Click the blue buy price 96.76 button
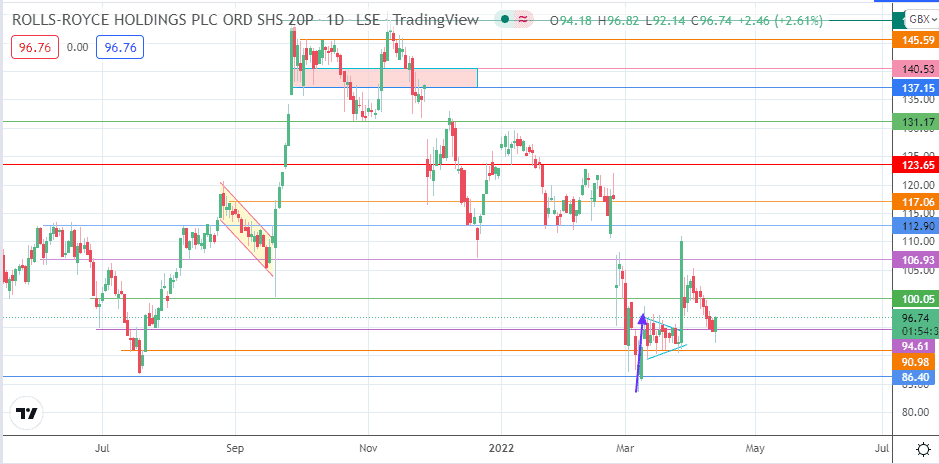 click(x=120, y=47)
